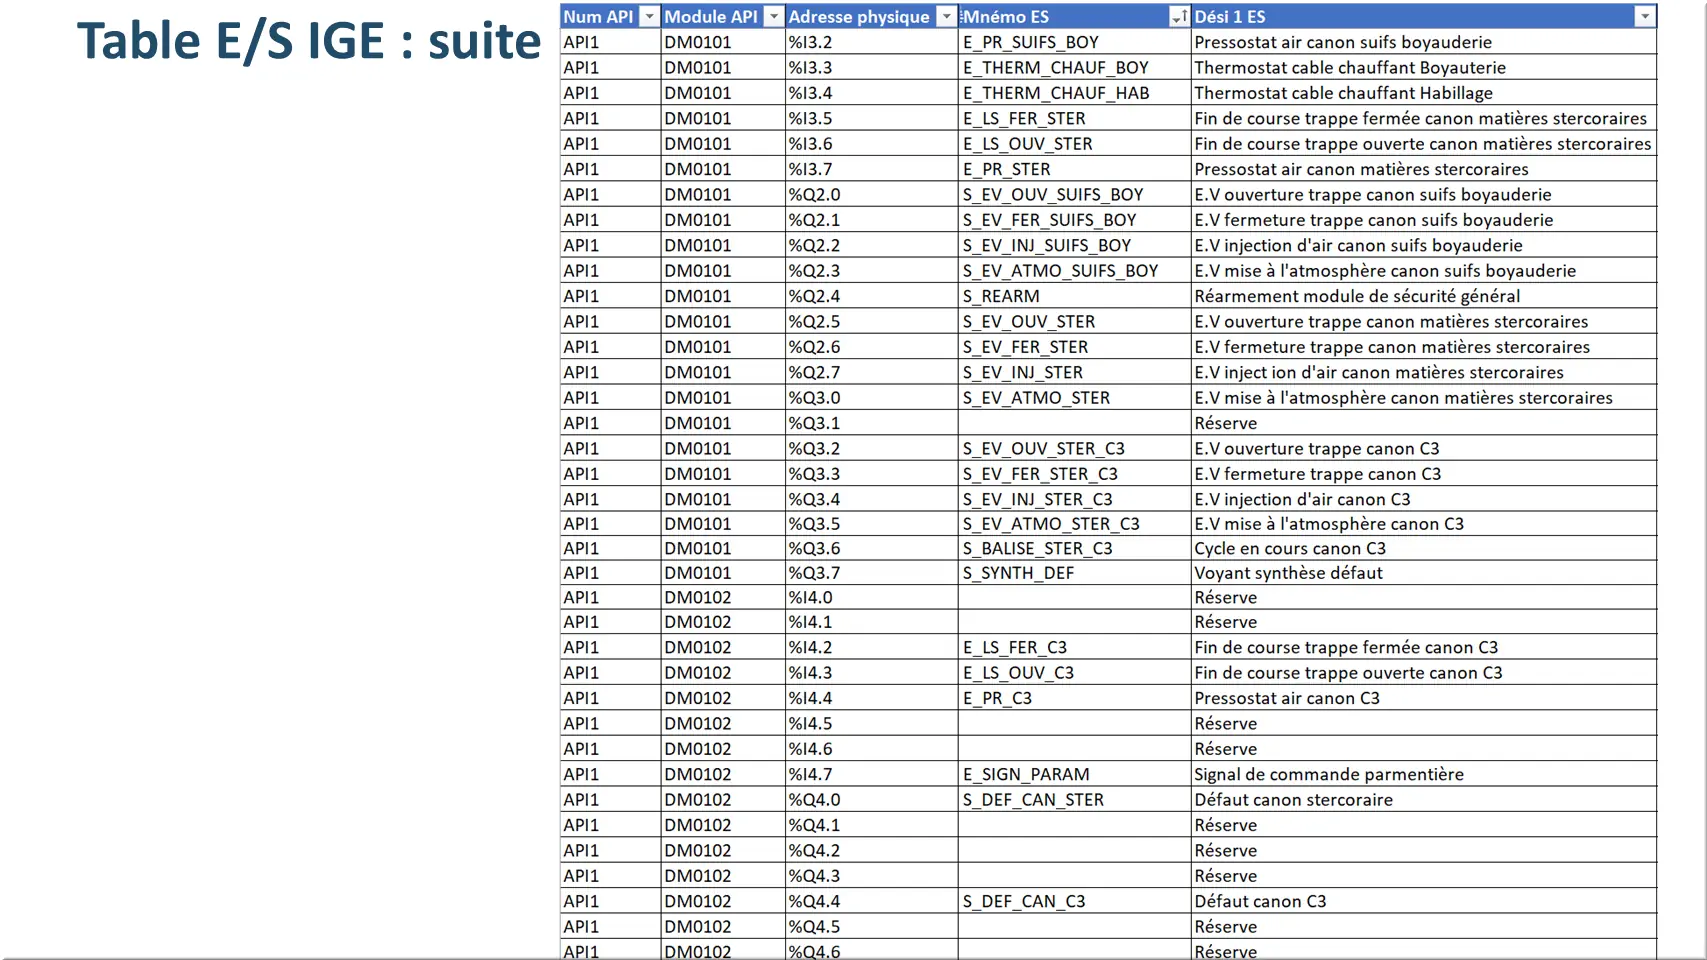The image size is (1707, 960).
Task: Select cell S_SYNTH_DEF
Action: 1074,573
